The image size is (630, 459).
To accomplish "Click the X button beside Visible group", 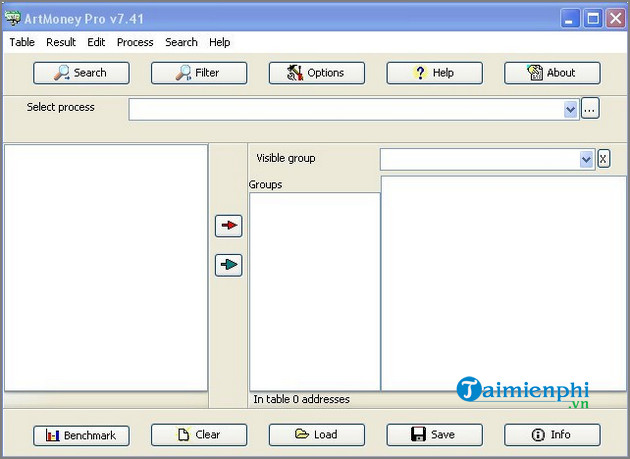I will [603, 158].
